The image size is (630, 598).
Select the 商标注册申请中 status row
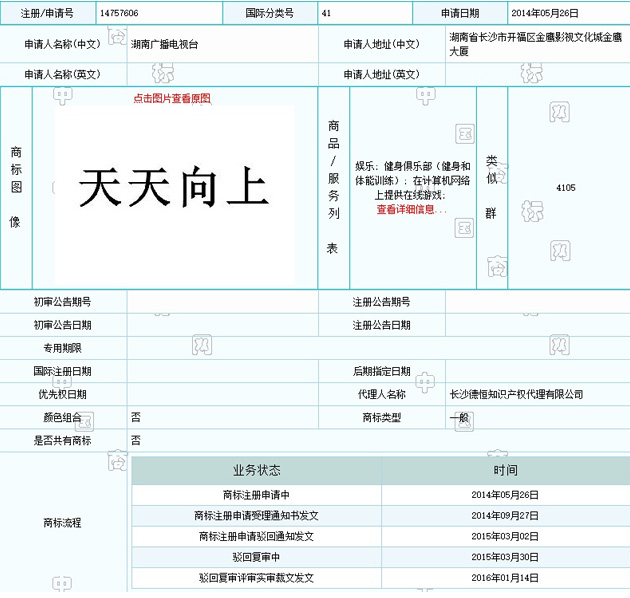coord(256,494)
